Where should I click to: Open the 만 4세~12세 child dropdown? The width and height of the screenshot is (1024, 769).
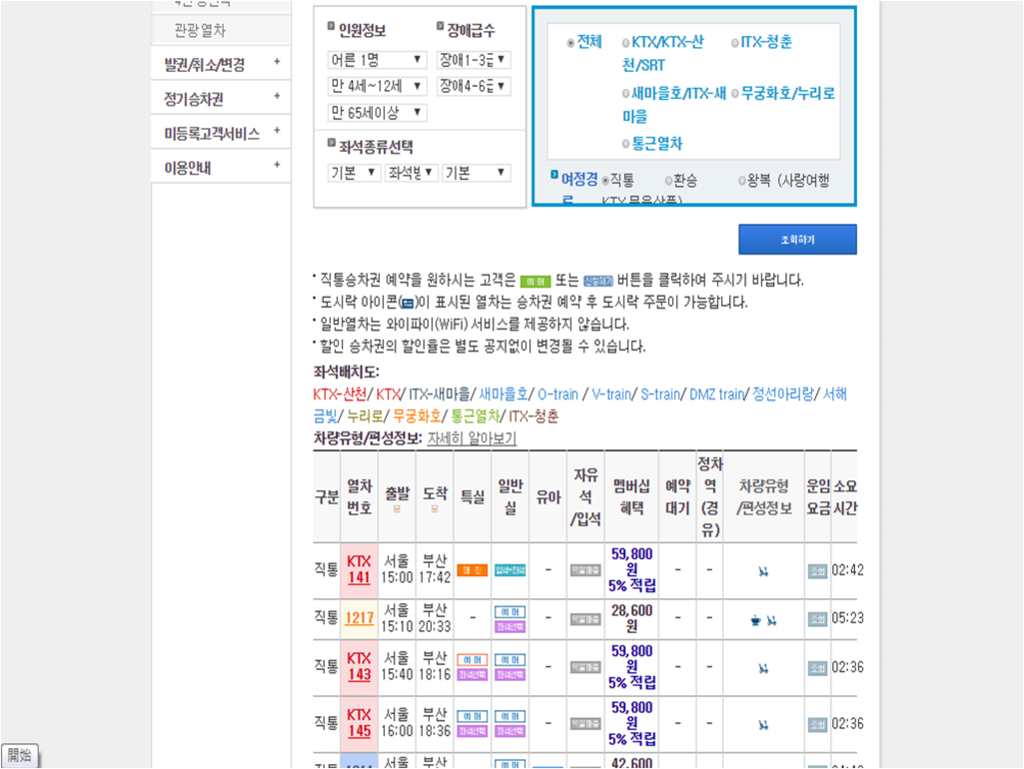pyautogui.click(x=377, y=86)
